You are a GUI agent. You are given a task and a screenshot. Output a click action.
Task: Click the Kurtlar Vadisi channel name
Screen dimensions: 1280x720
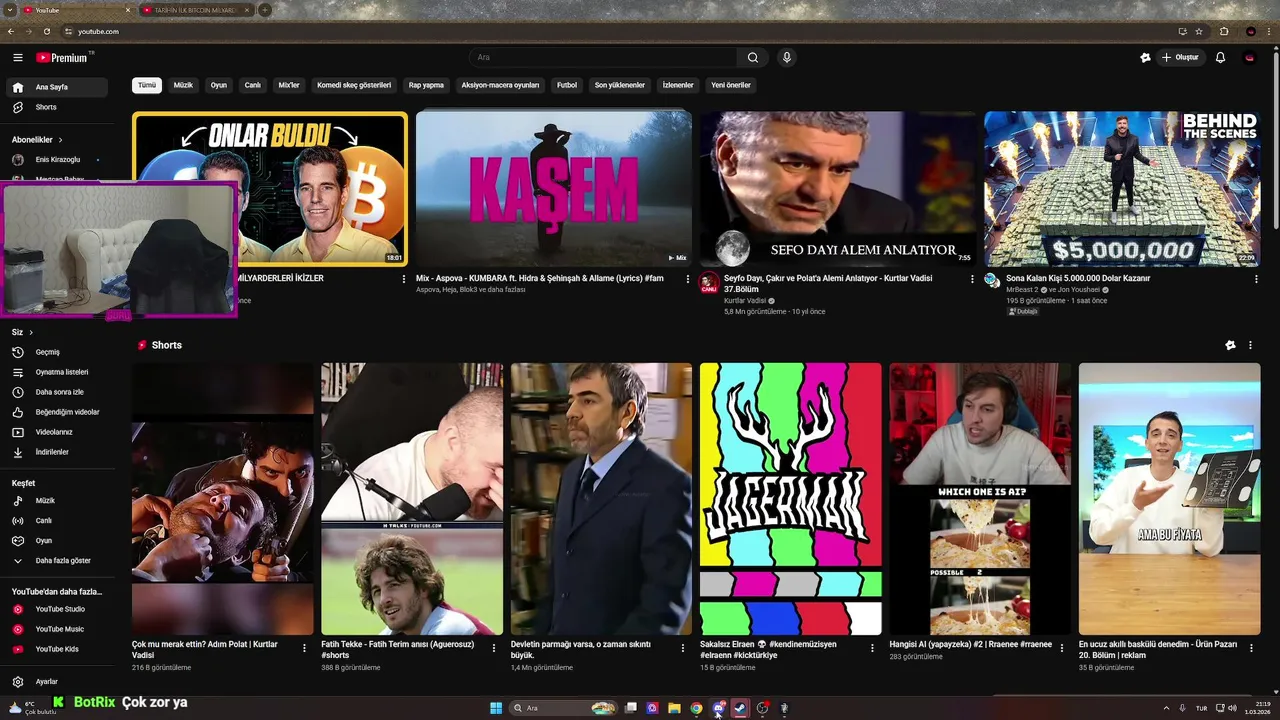point(745,301)
